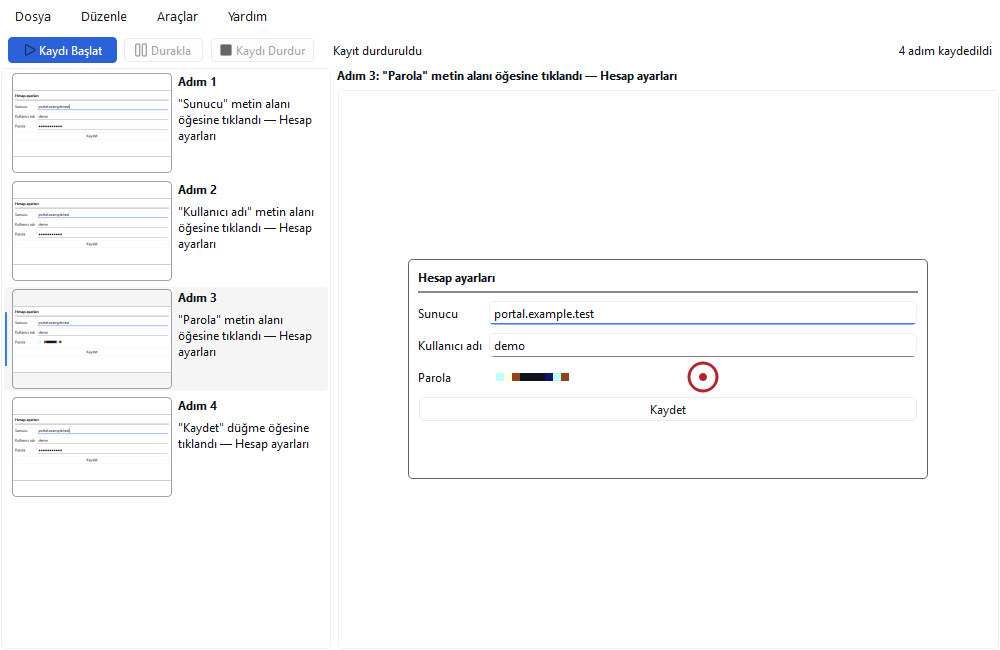Image resolution: width=1000 pixels, height=650 pixels.
Task: Click the Kullanıcı adı field showing demo
Action: 703,345
